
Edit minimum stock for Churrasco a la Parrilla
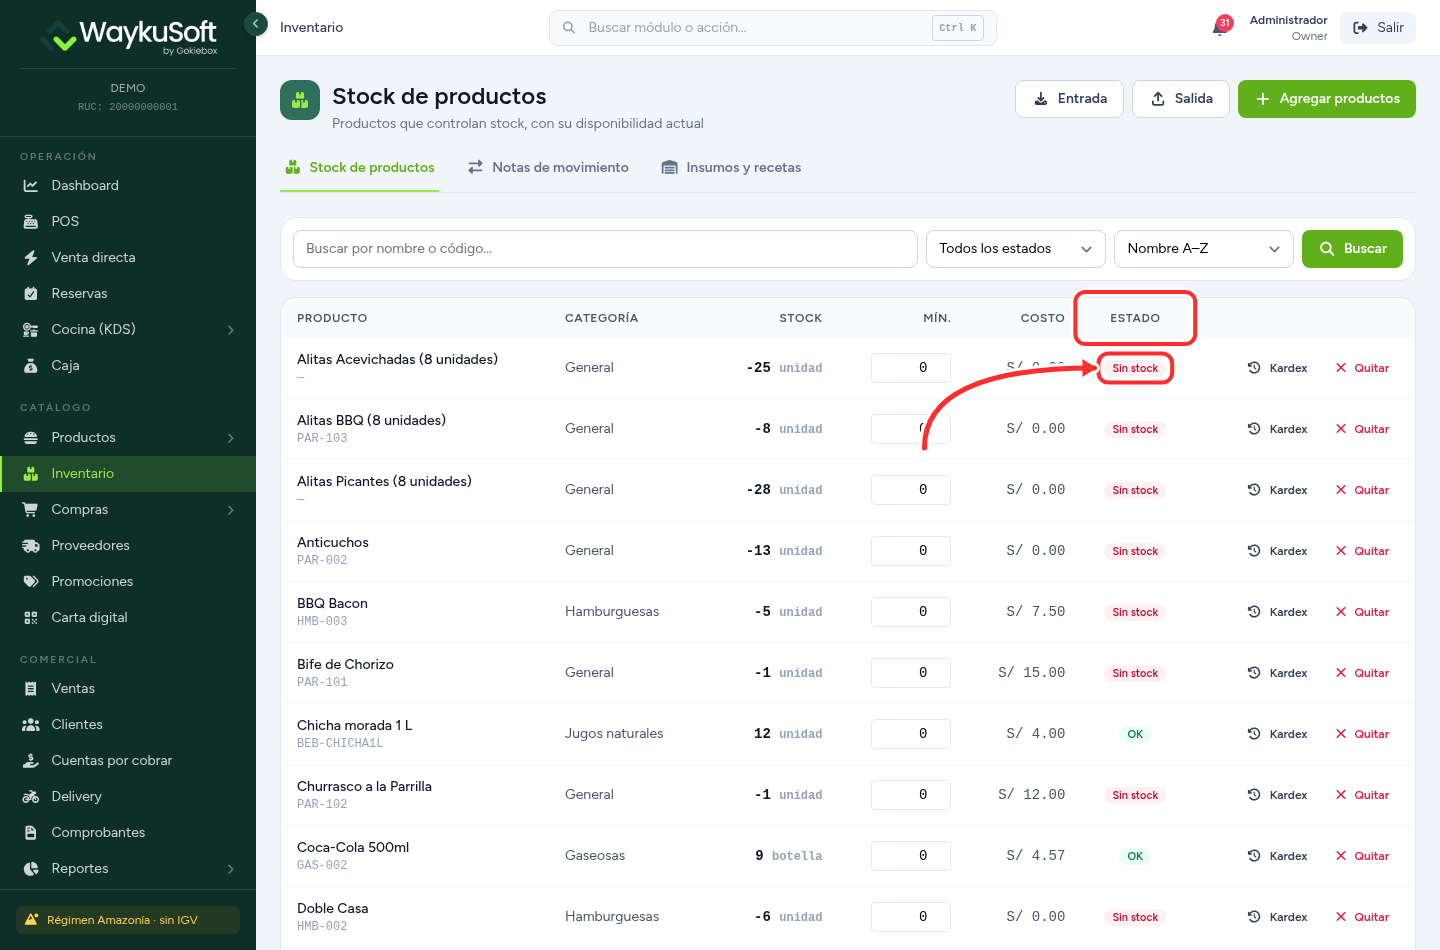pyautogui.click(x=910, y=795)
